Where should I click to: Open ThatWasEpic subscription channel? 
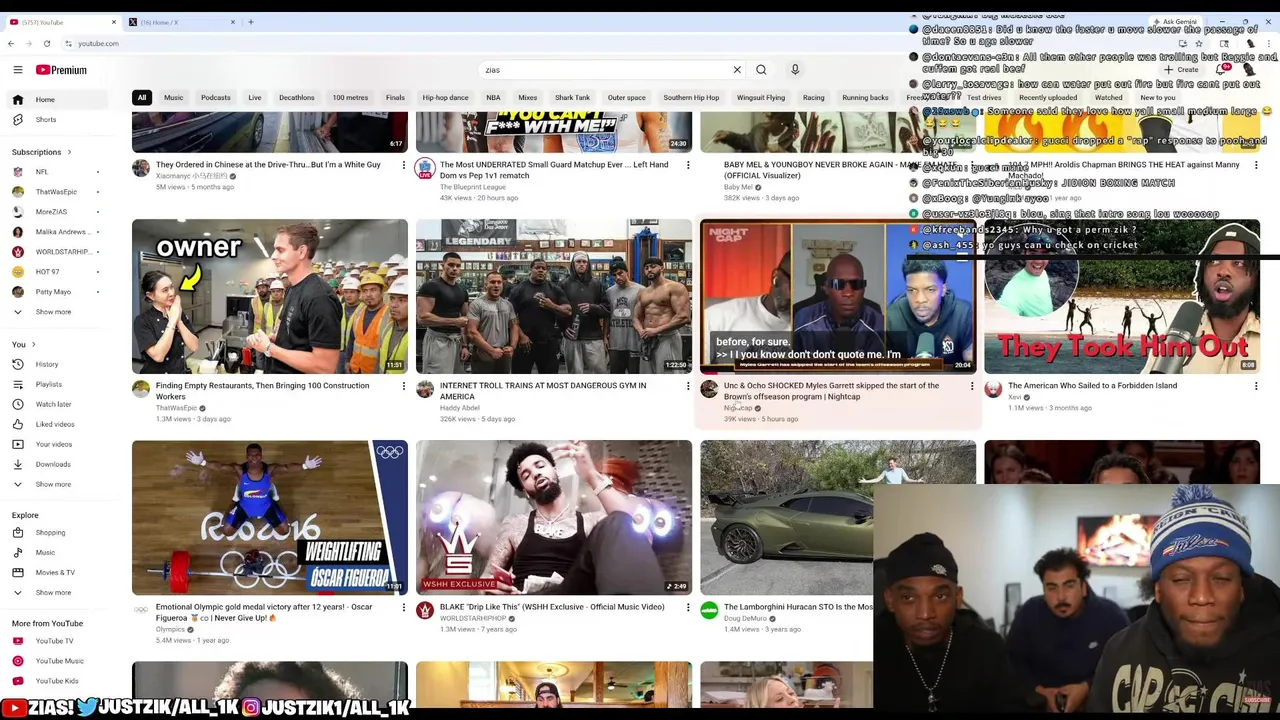pyautogui.click(x=56, y=192)
